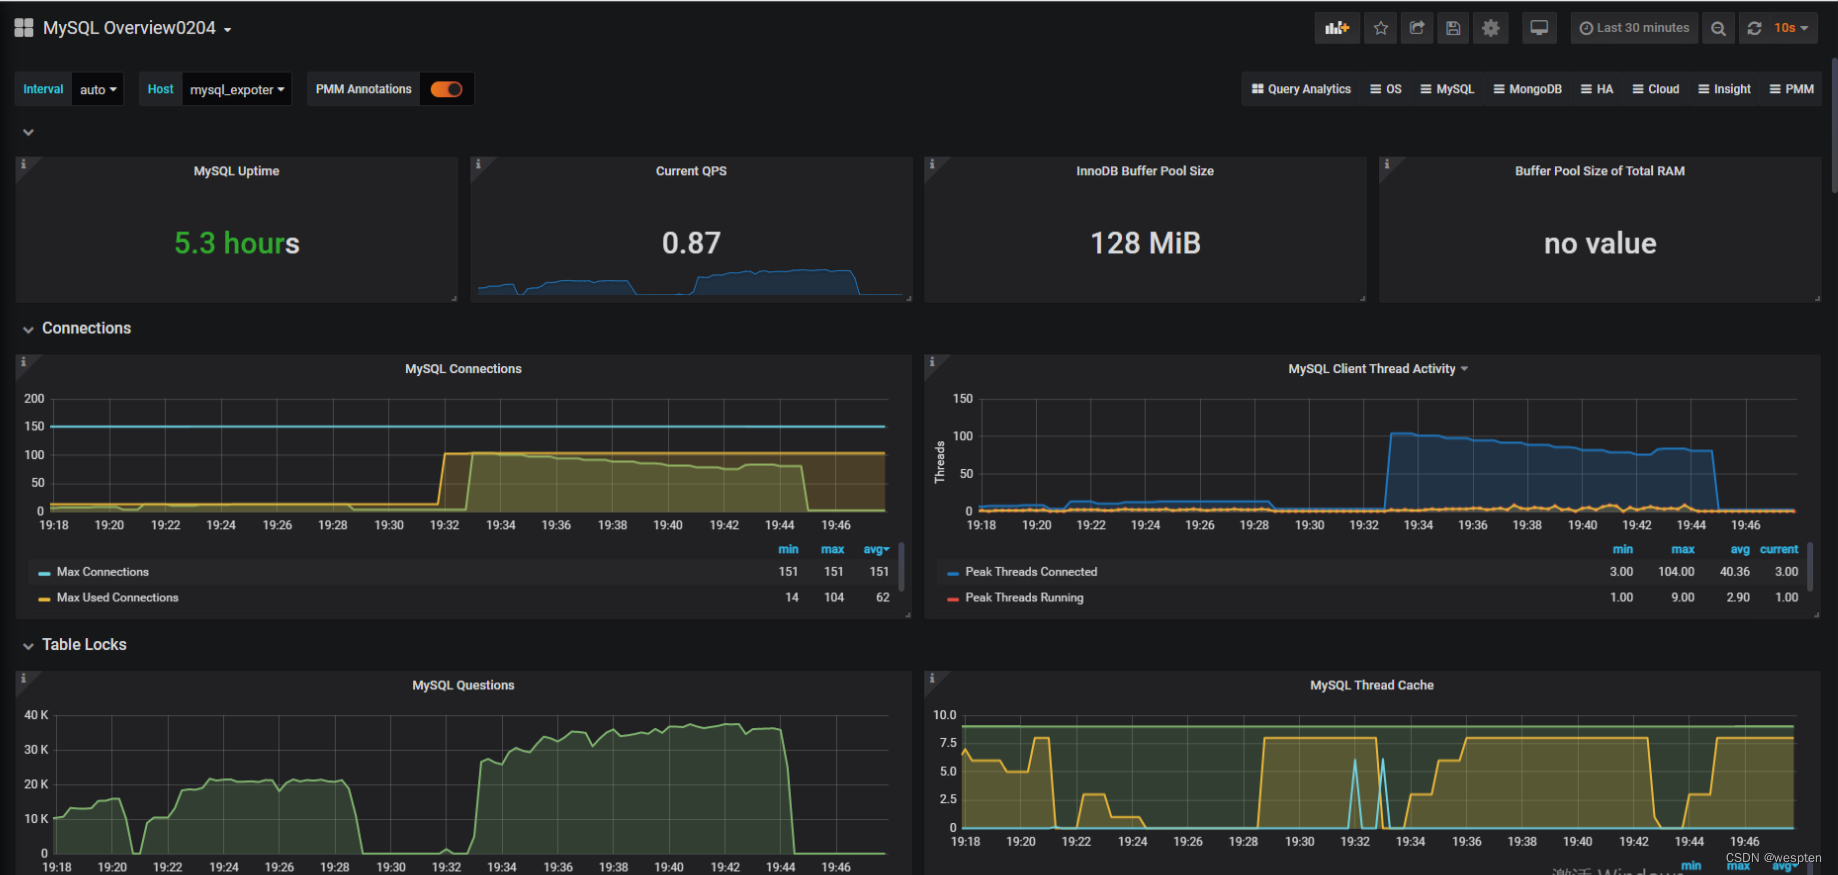Image resolution: width=1838 pixels, height=875 pixels.
Task: Open the Interval auto dropdown
Action: point(98,89)
